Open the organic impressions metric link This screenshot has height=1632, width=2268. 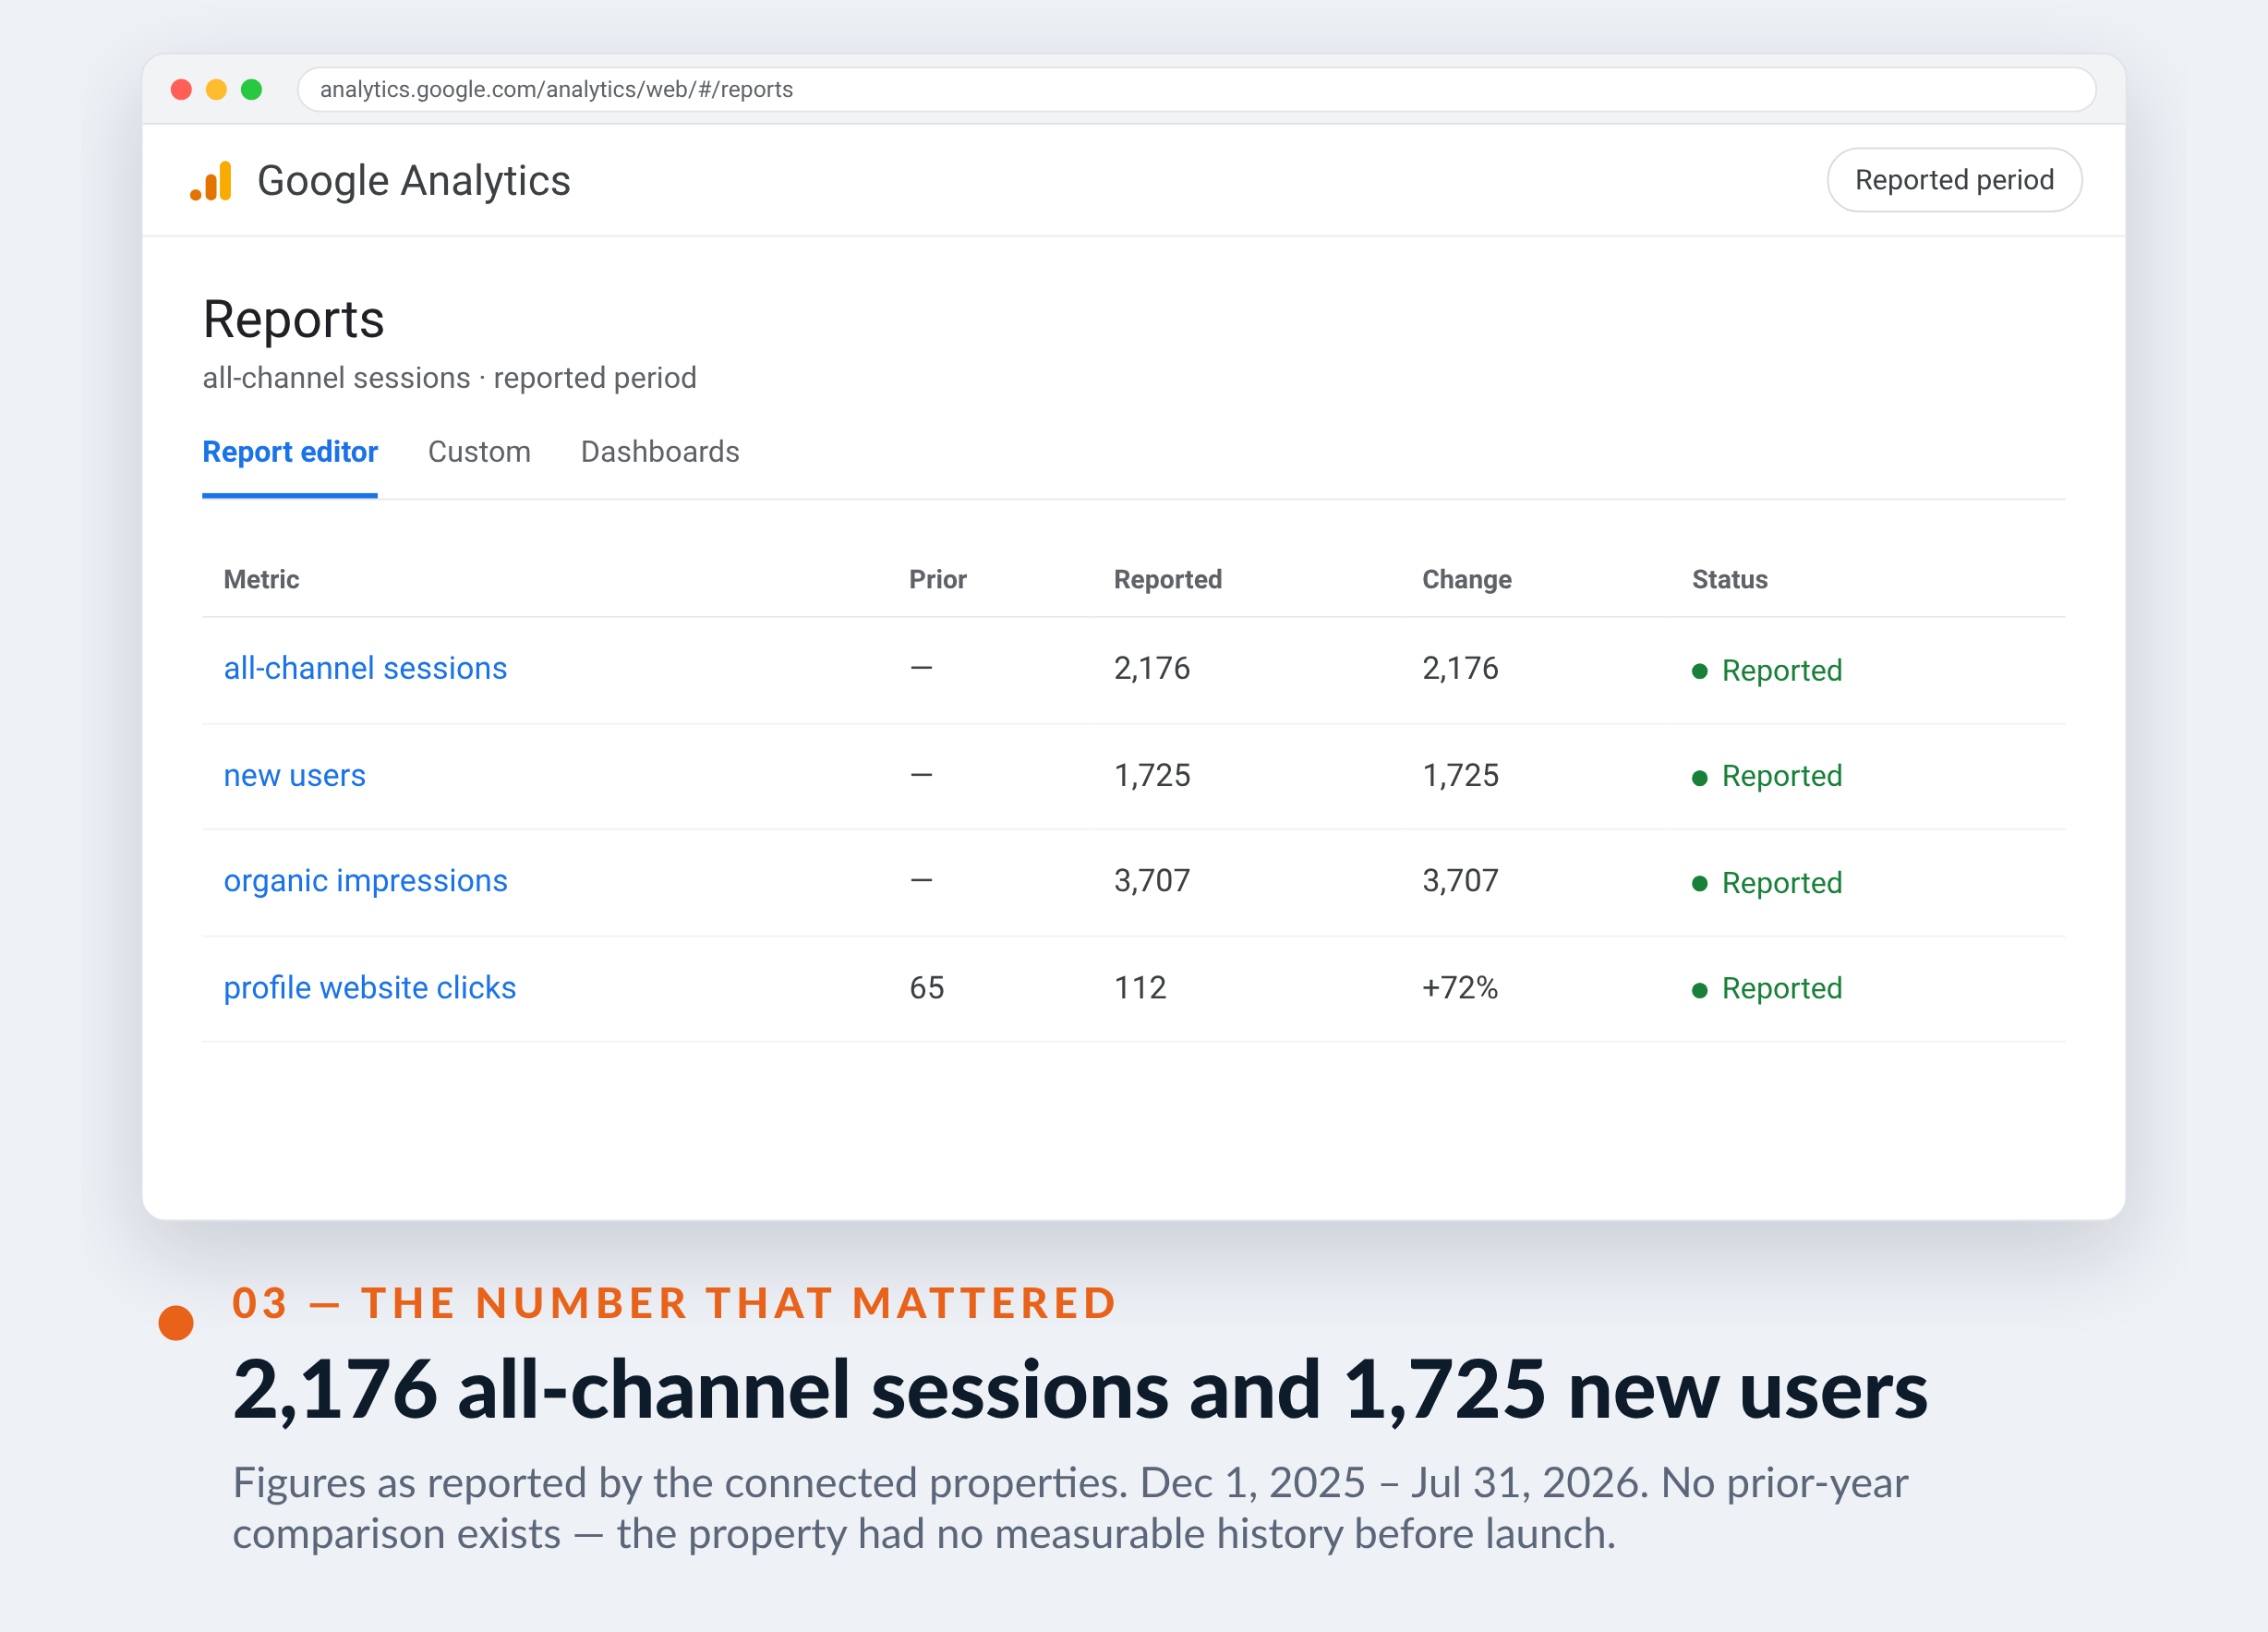coord(365,881)
